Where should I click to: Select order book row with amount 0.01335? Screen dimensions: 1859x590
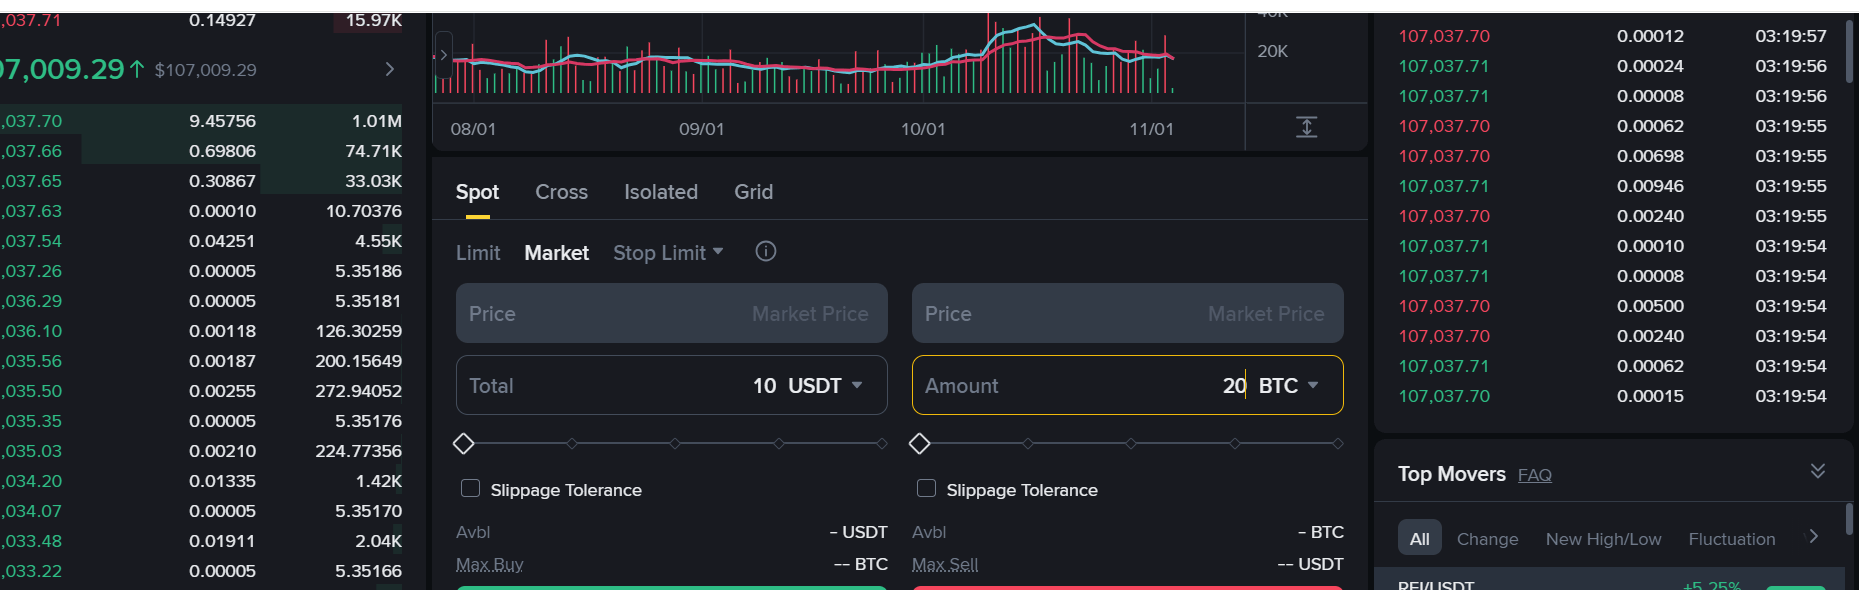(201, 481)
